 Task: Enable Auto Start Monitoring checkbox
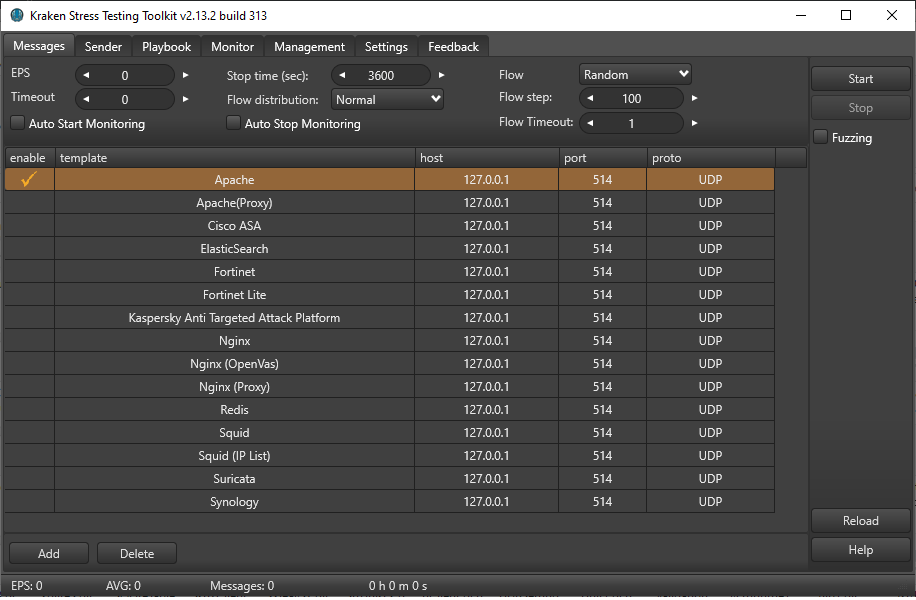coord(18,123)
